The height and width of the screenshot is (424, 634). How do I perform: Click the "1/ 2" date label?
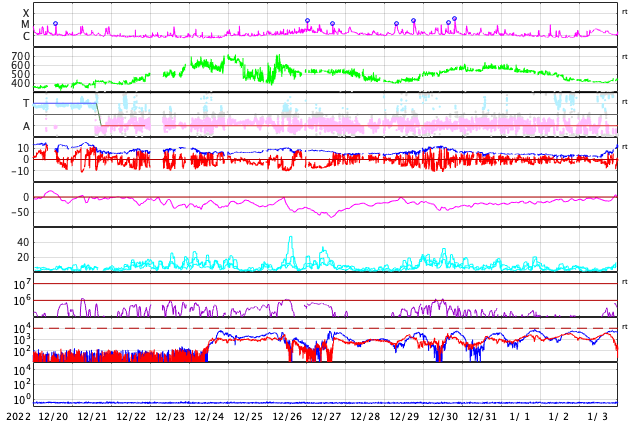(x=558, y=416)
